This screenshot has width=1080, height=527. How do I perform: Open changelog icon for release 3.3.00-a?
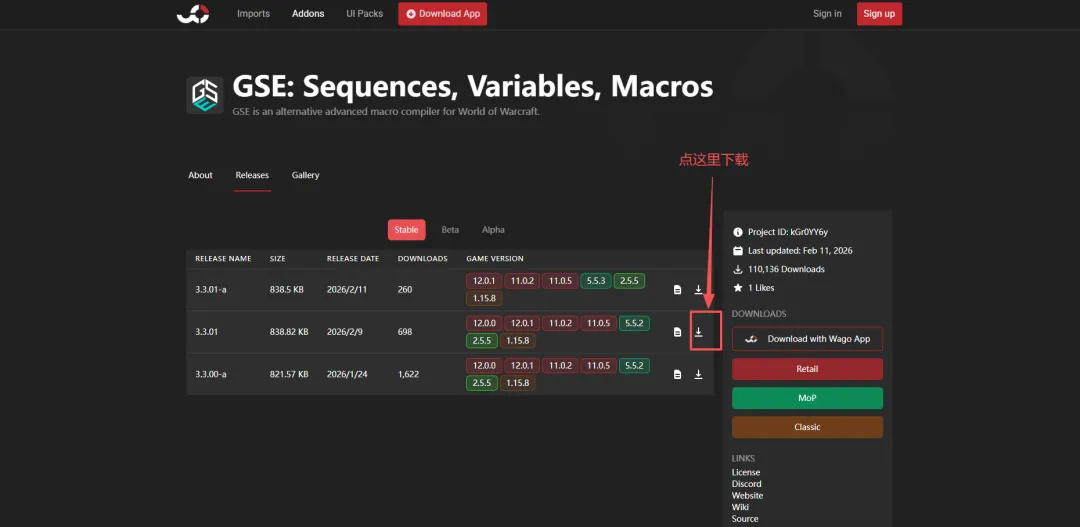click(x=678, y=374)
